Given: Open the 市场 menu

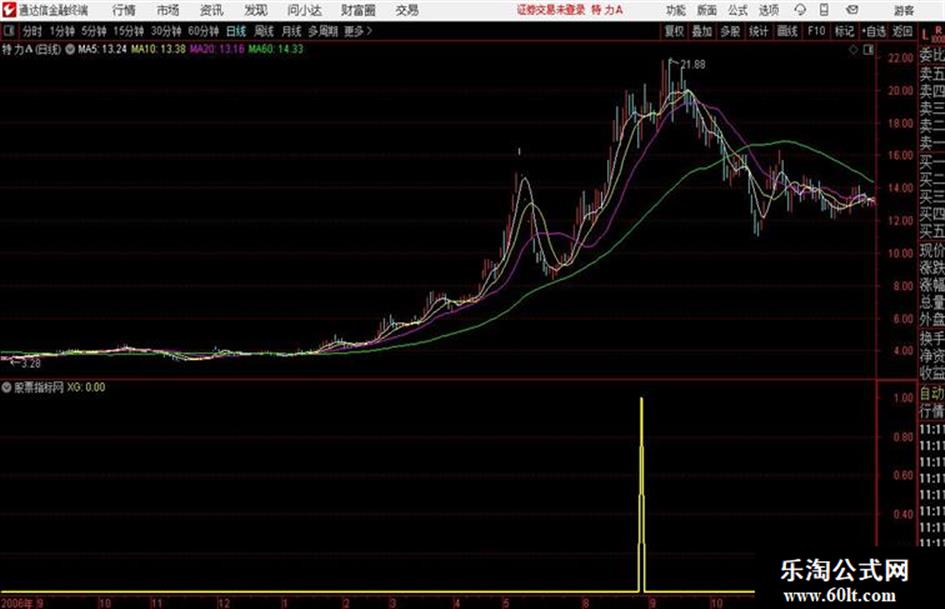Looking at the screenshot, I should [168, 10].
